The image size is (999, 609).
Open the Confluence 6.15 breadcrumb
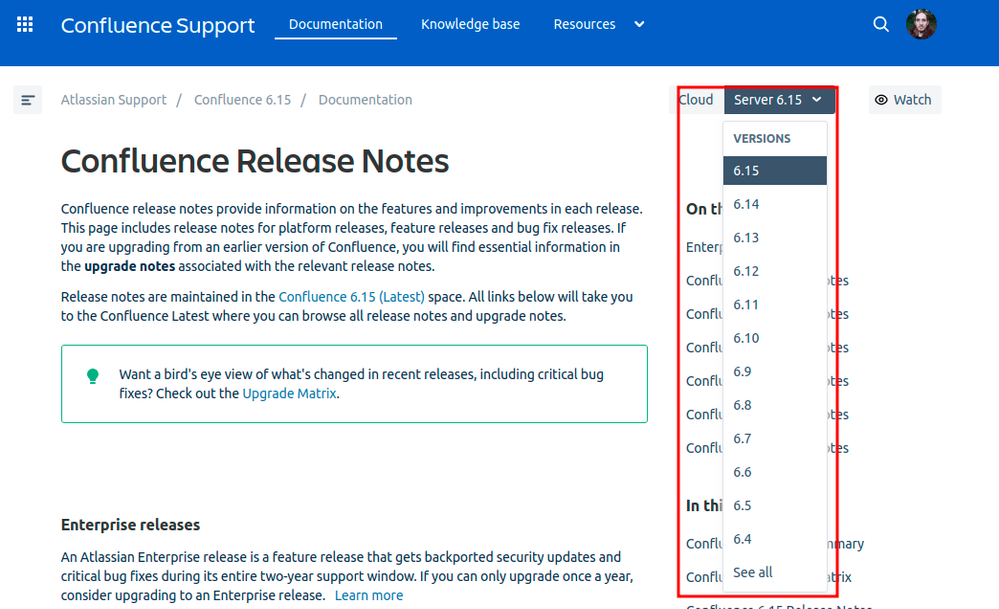click(x=242, y=100)
